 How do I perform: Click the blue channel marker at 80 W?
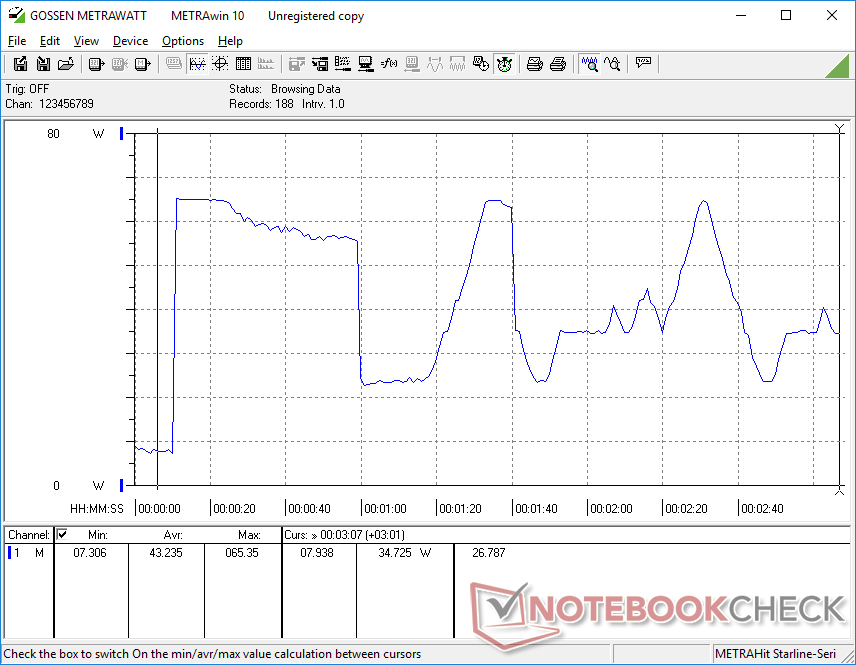point(121,133)
